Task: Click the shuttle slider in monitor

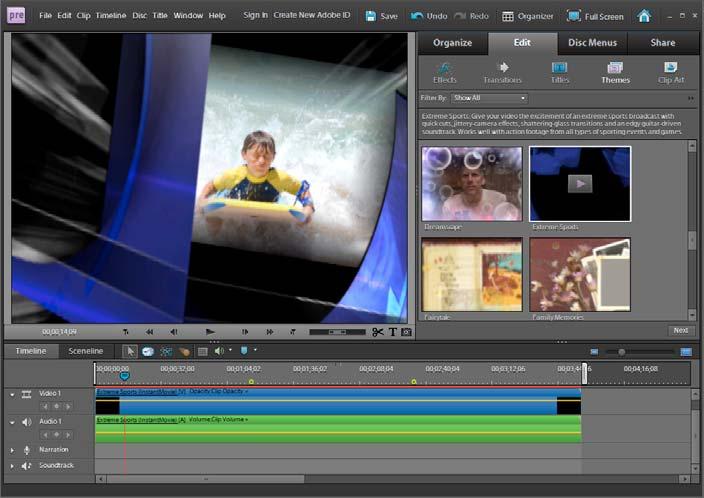Action: [x=337, y=332]
